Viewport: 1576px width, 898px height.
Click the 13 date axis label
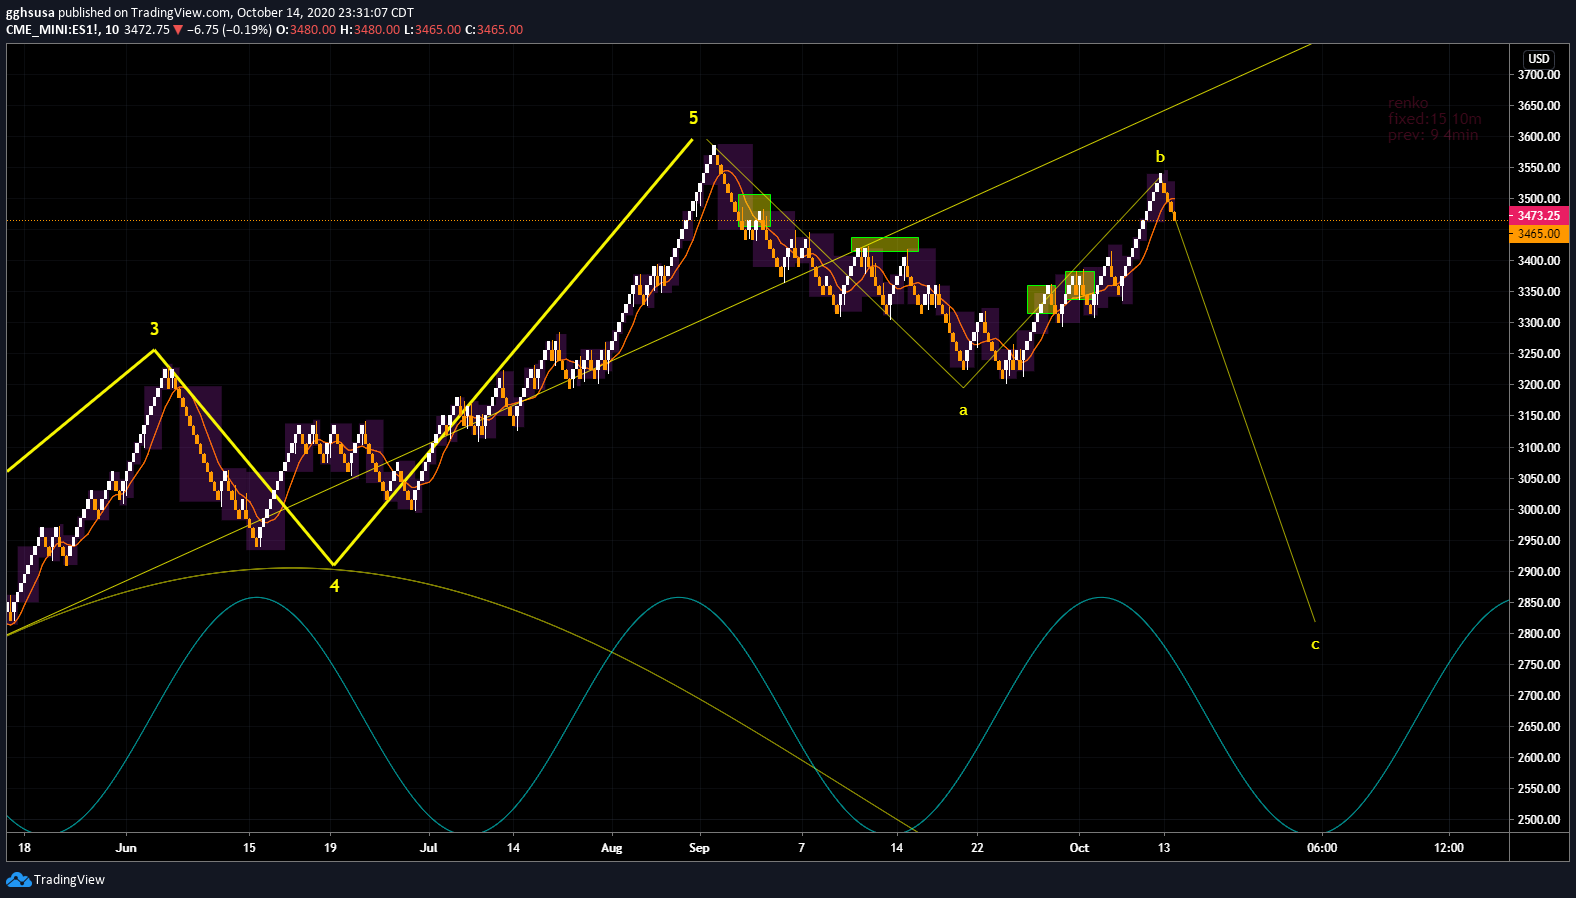[x=1164, y=848]
